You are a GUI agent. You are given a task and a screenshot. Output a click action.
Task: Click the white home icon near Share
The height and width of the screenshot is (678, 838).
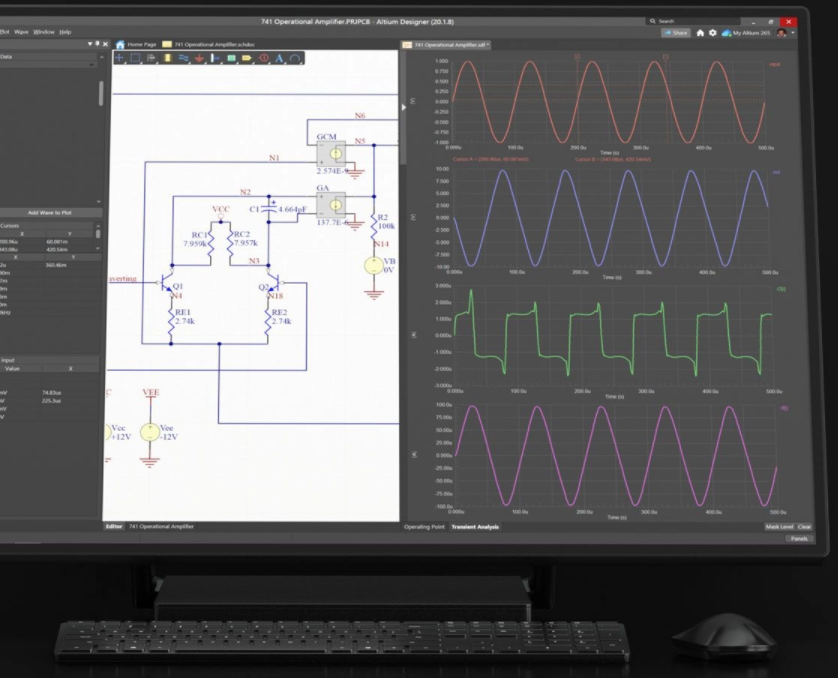(x=700, y=33)
